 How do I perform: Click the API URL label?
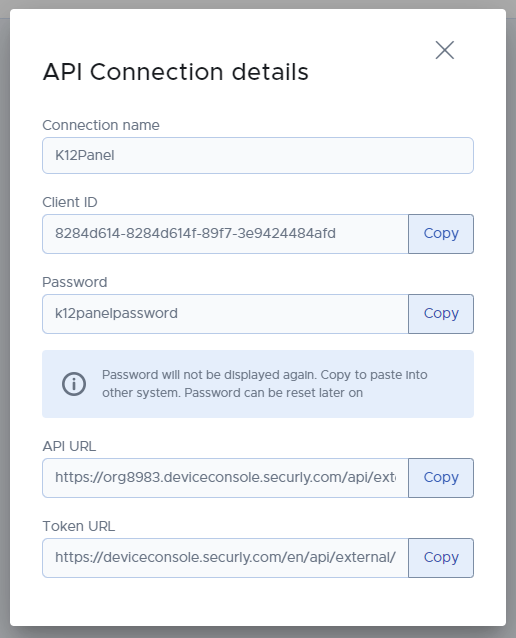coord(69,446)
